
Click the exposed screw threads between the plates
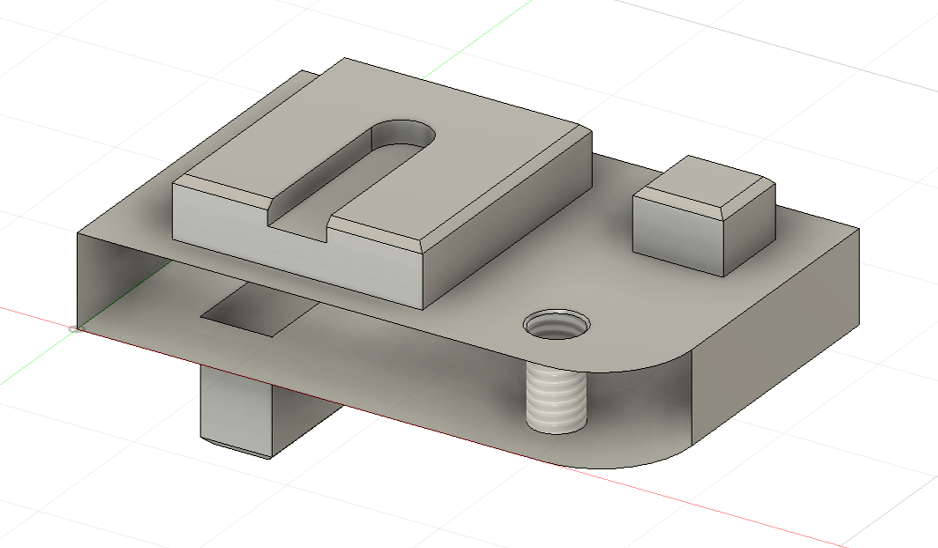tap(554, 397)
